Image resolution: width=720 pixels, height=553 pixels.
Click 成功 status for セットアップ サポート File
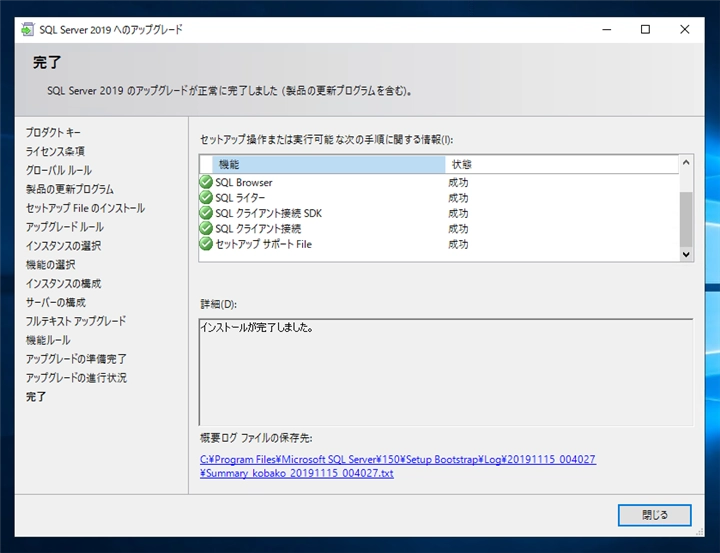click(x=458, y=244)
